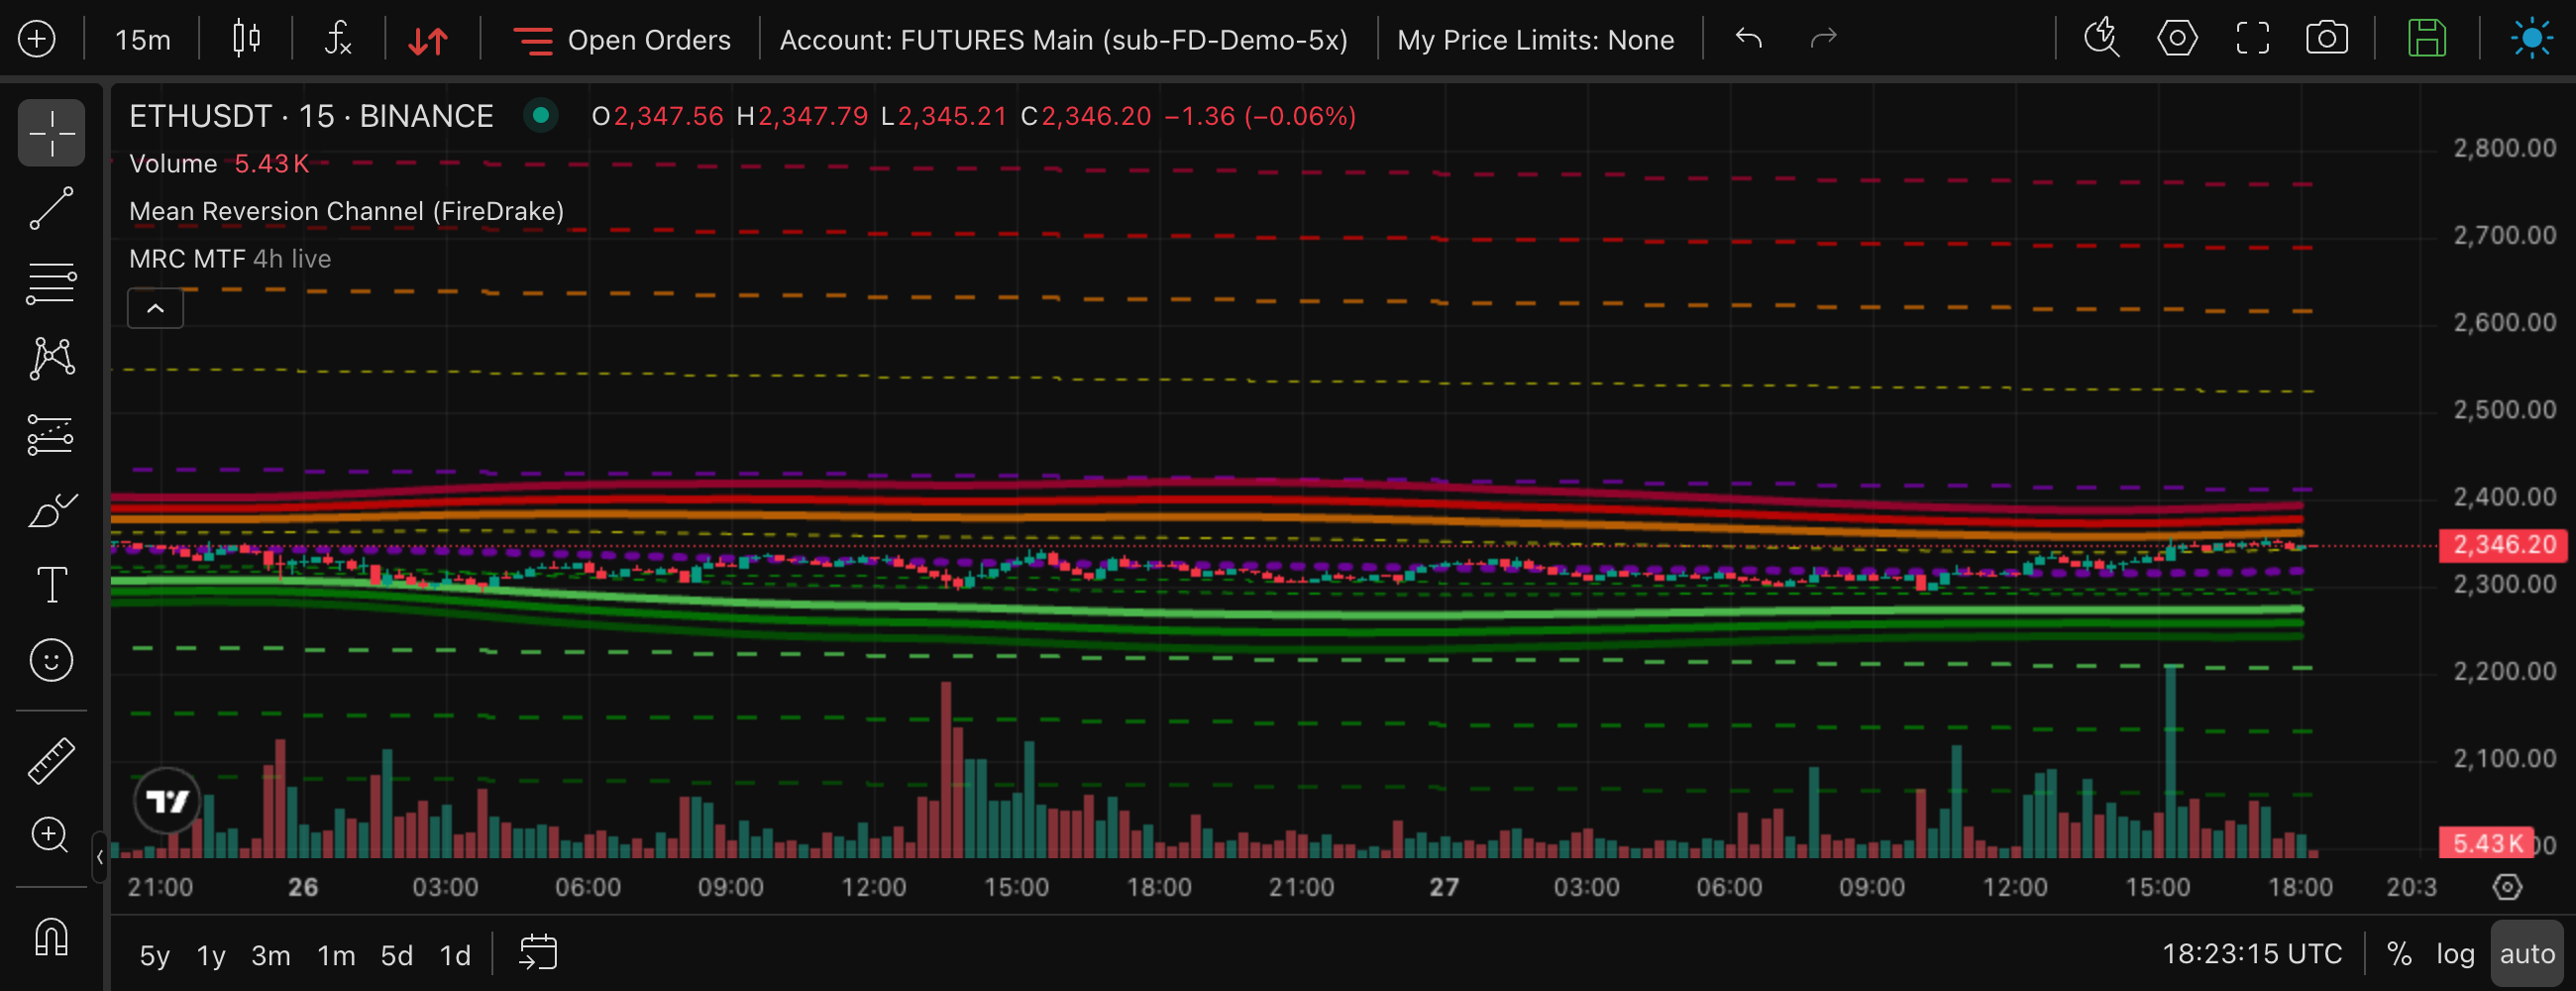Set chart range to 1m
This screenshot has width=2576, height=991.
tap(336, 955)
